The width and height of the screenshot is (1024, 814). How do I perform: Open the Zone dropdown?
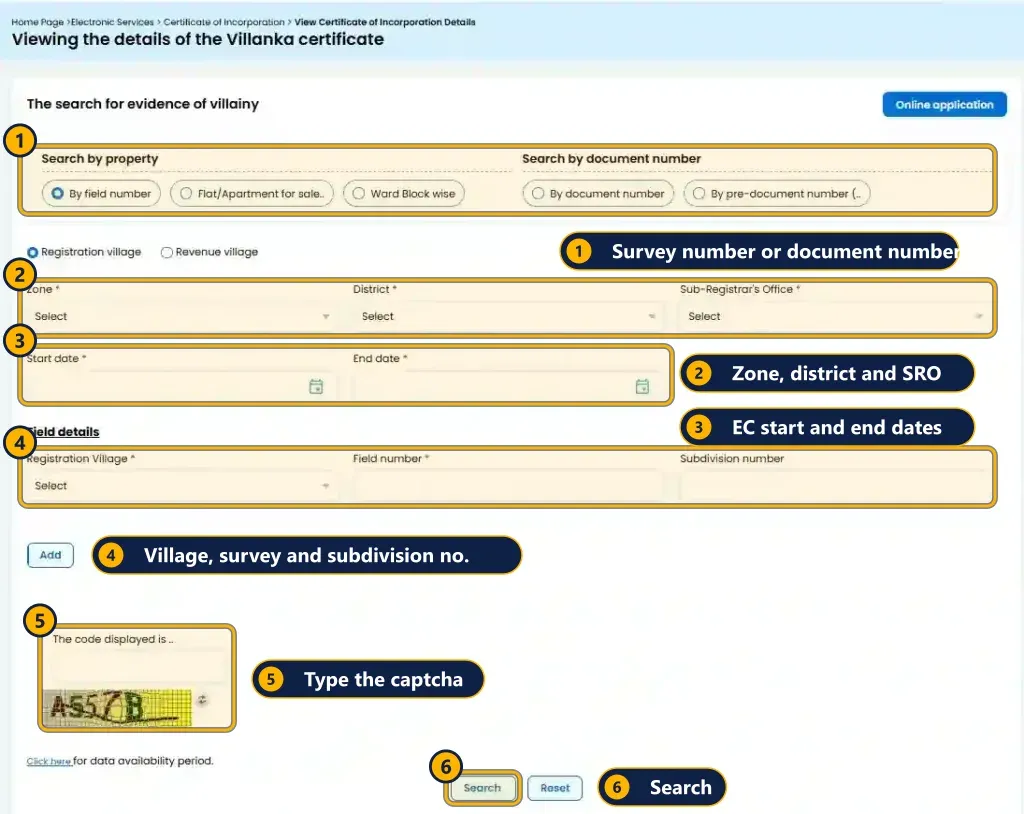pyautogui.click(x=182, y=316)
